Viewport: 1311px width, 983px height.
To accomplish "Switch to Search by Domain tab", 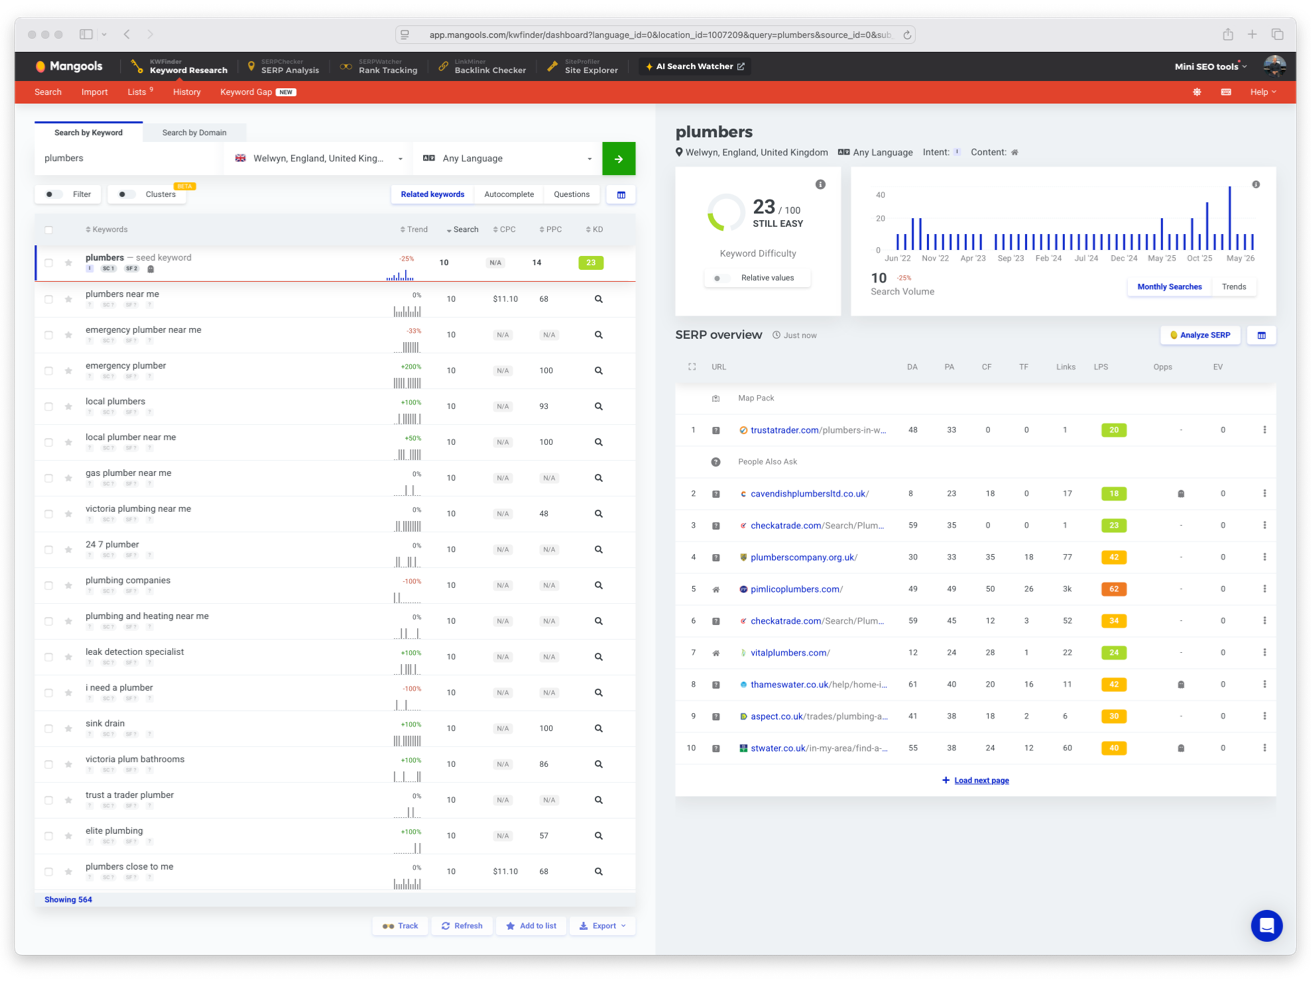I will coord(194,133).
